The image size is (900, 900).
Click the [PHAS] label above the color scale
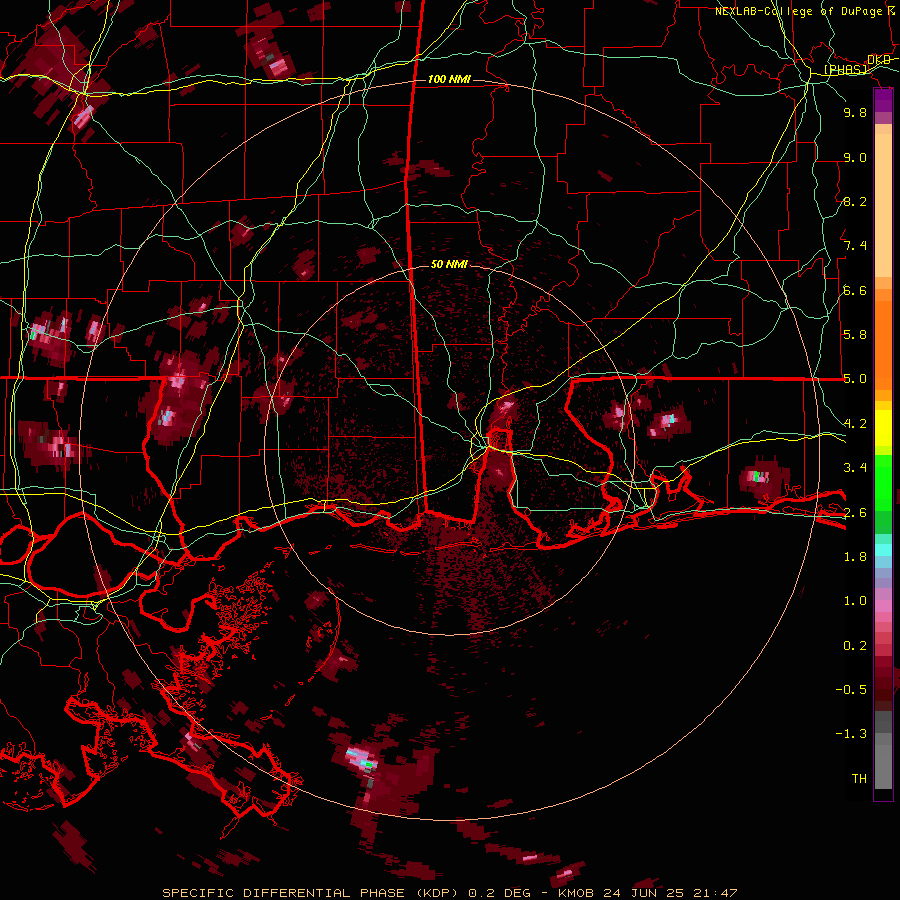coord(845,69)
